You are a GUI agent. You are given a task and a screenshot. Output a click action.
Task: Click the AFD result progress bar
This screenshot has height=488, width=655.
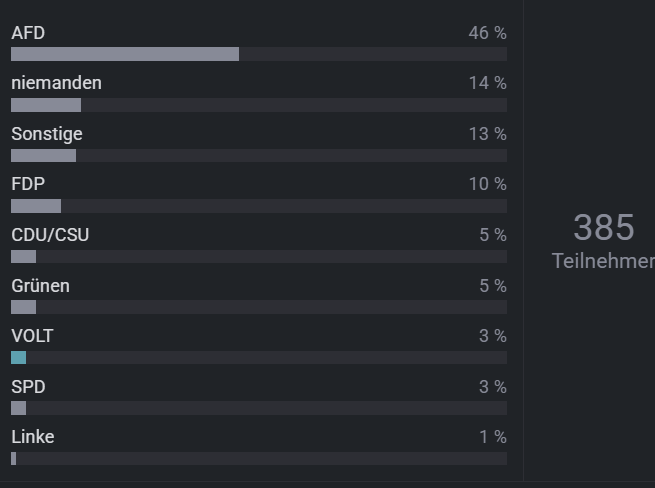(125, 54)
